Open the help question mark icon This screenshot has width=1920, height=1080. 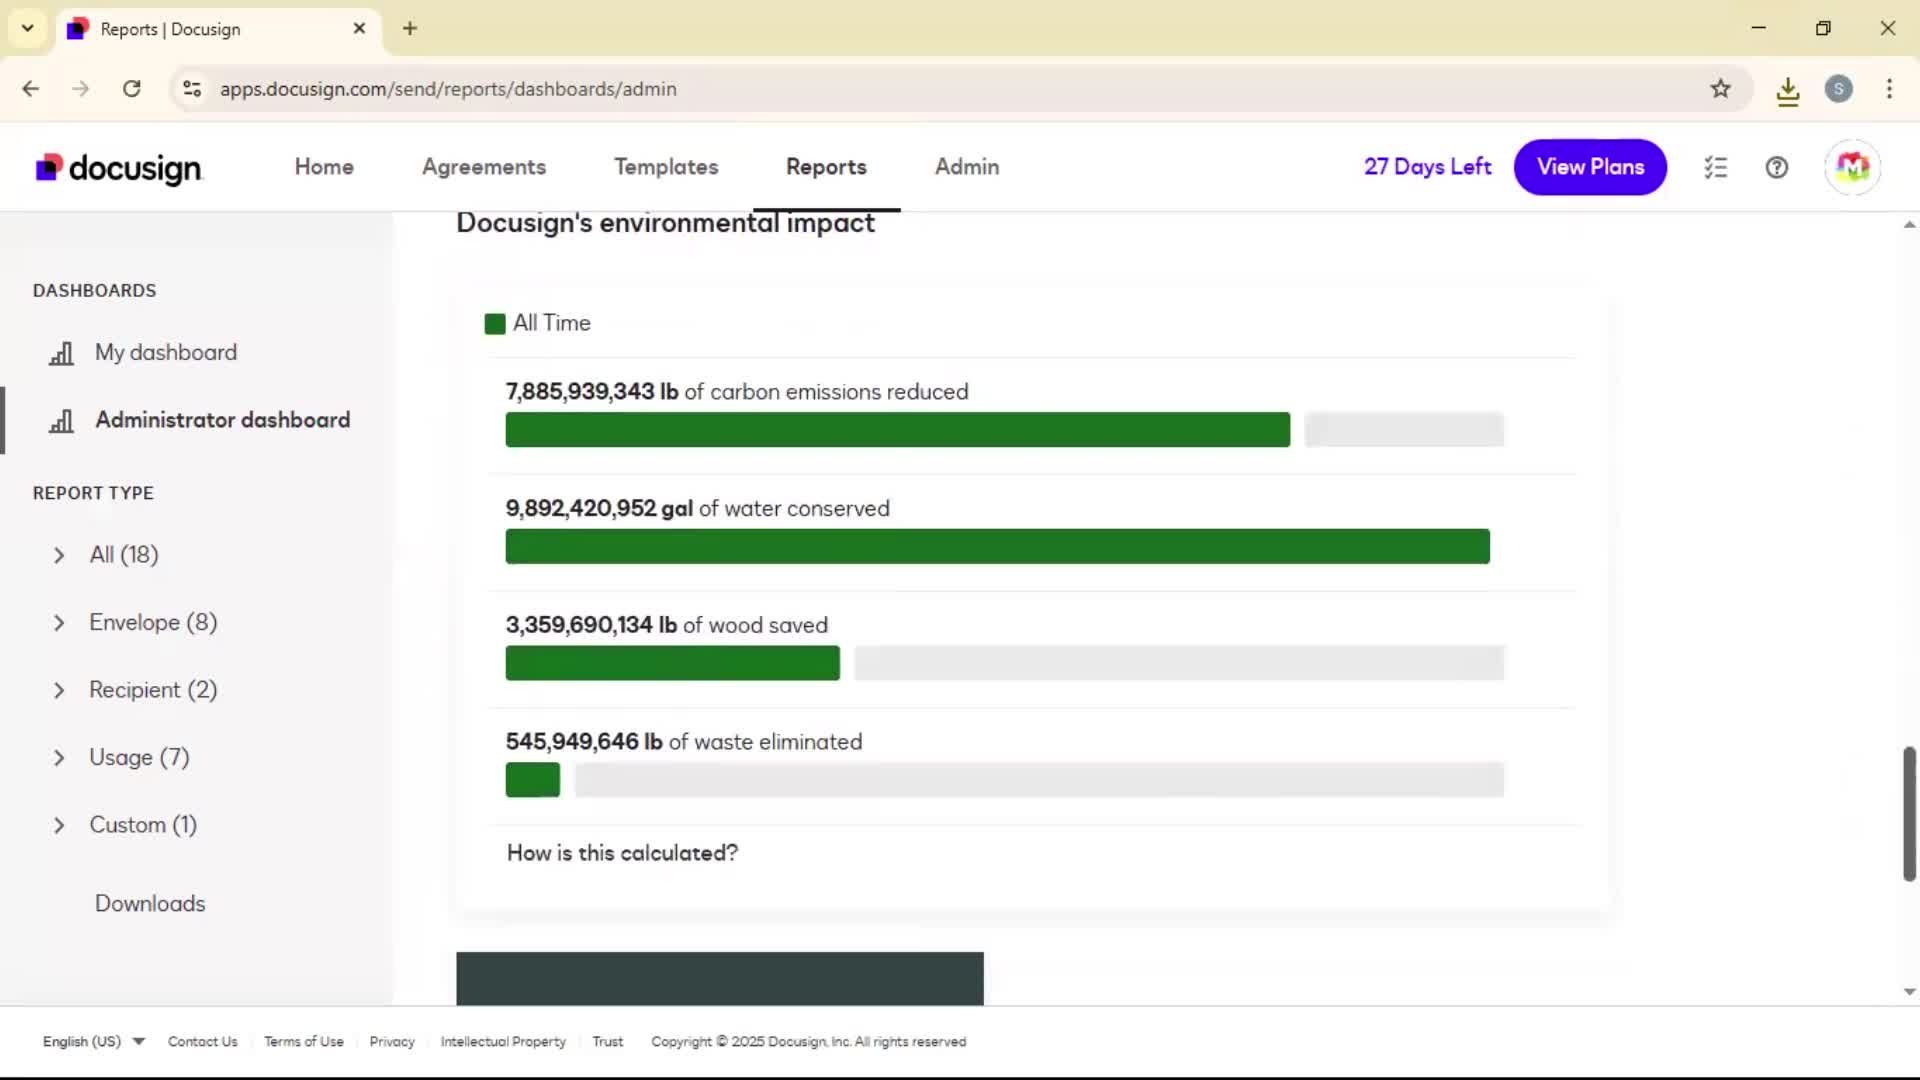point(1777,167)
